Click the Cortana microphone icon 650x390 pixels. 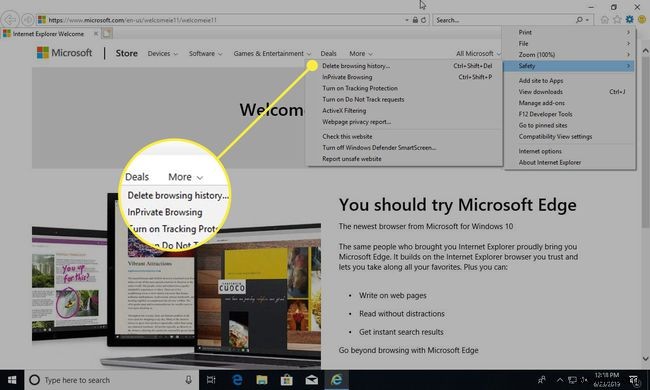tap(189, 380)
